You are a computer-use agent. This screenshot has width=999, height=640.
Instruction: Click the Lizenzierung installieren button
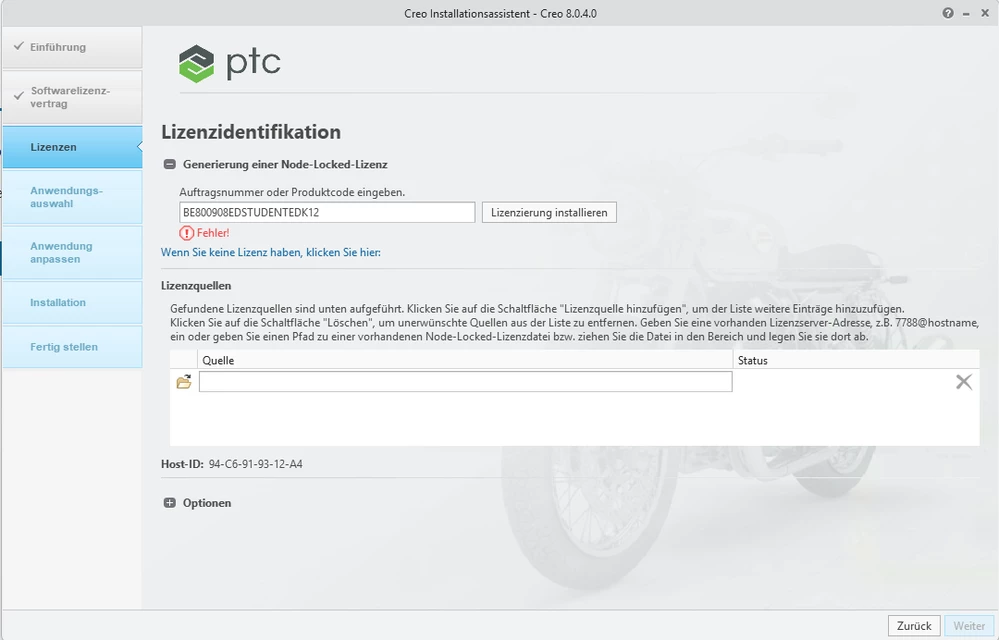(x=548, y=211)
